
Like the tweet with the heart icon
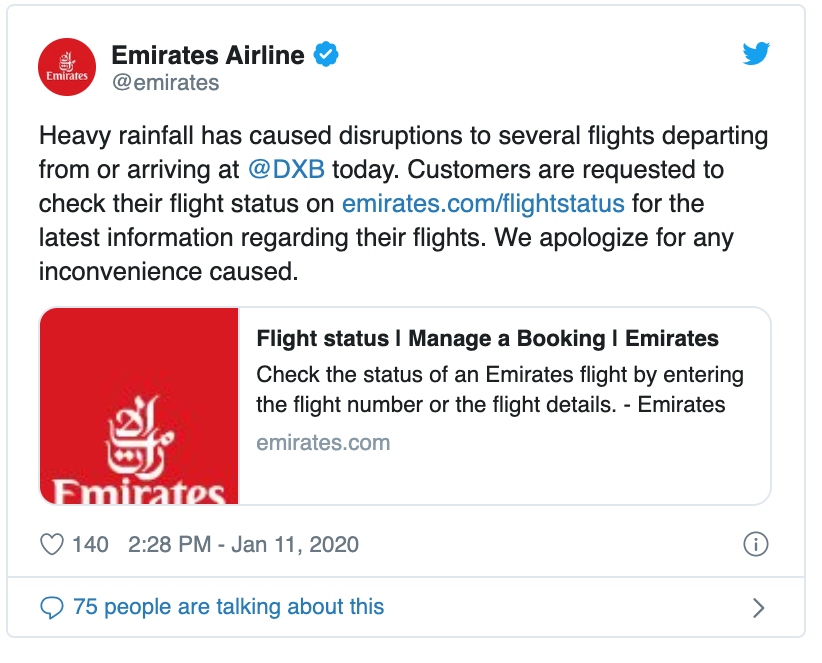click(51, 545)
